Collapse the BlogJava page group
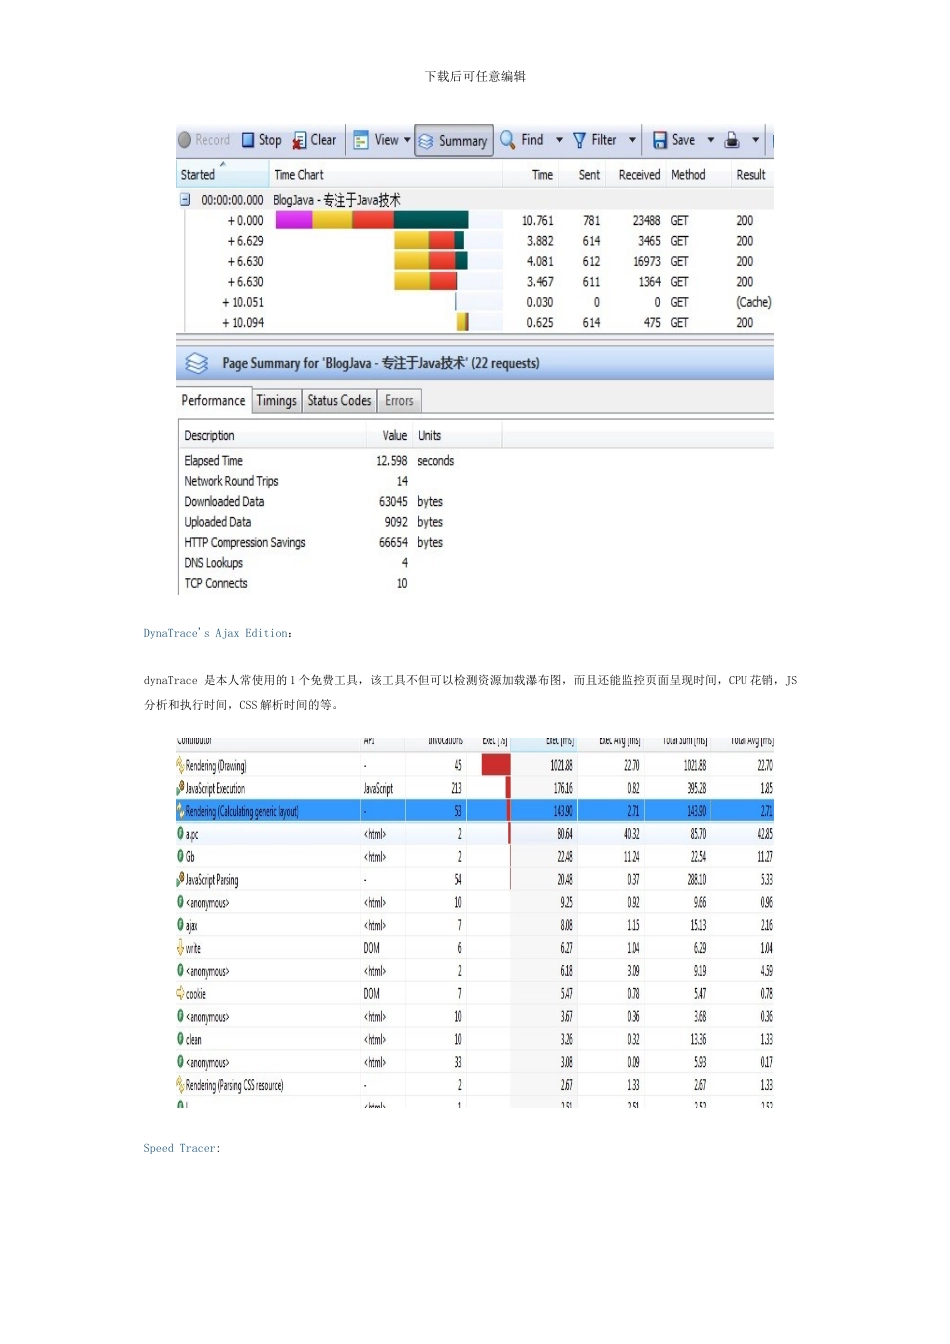This screenshot has height=1344, width=950. [185, 200]
